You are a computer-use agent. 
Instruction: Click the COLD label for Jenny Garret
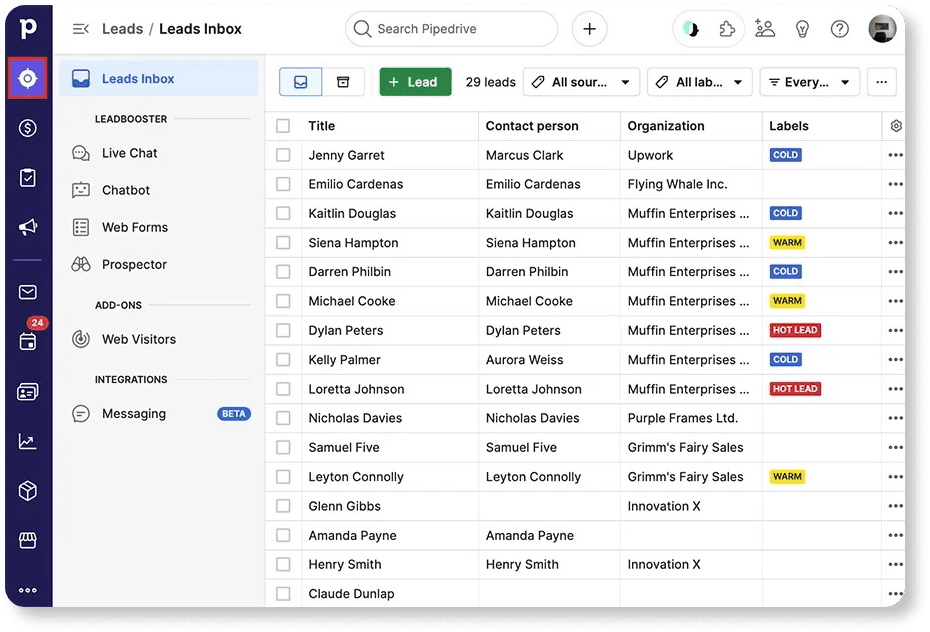(785, 155)
